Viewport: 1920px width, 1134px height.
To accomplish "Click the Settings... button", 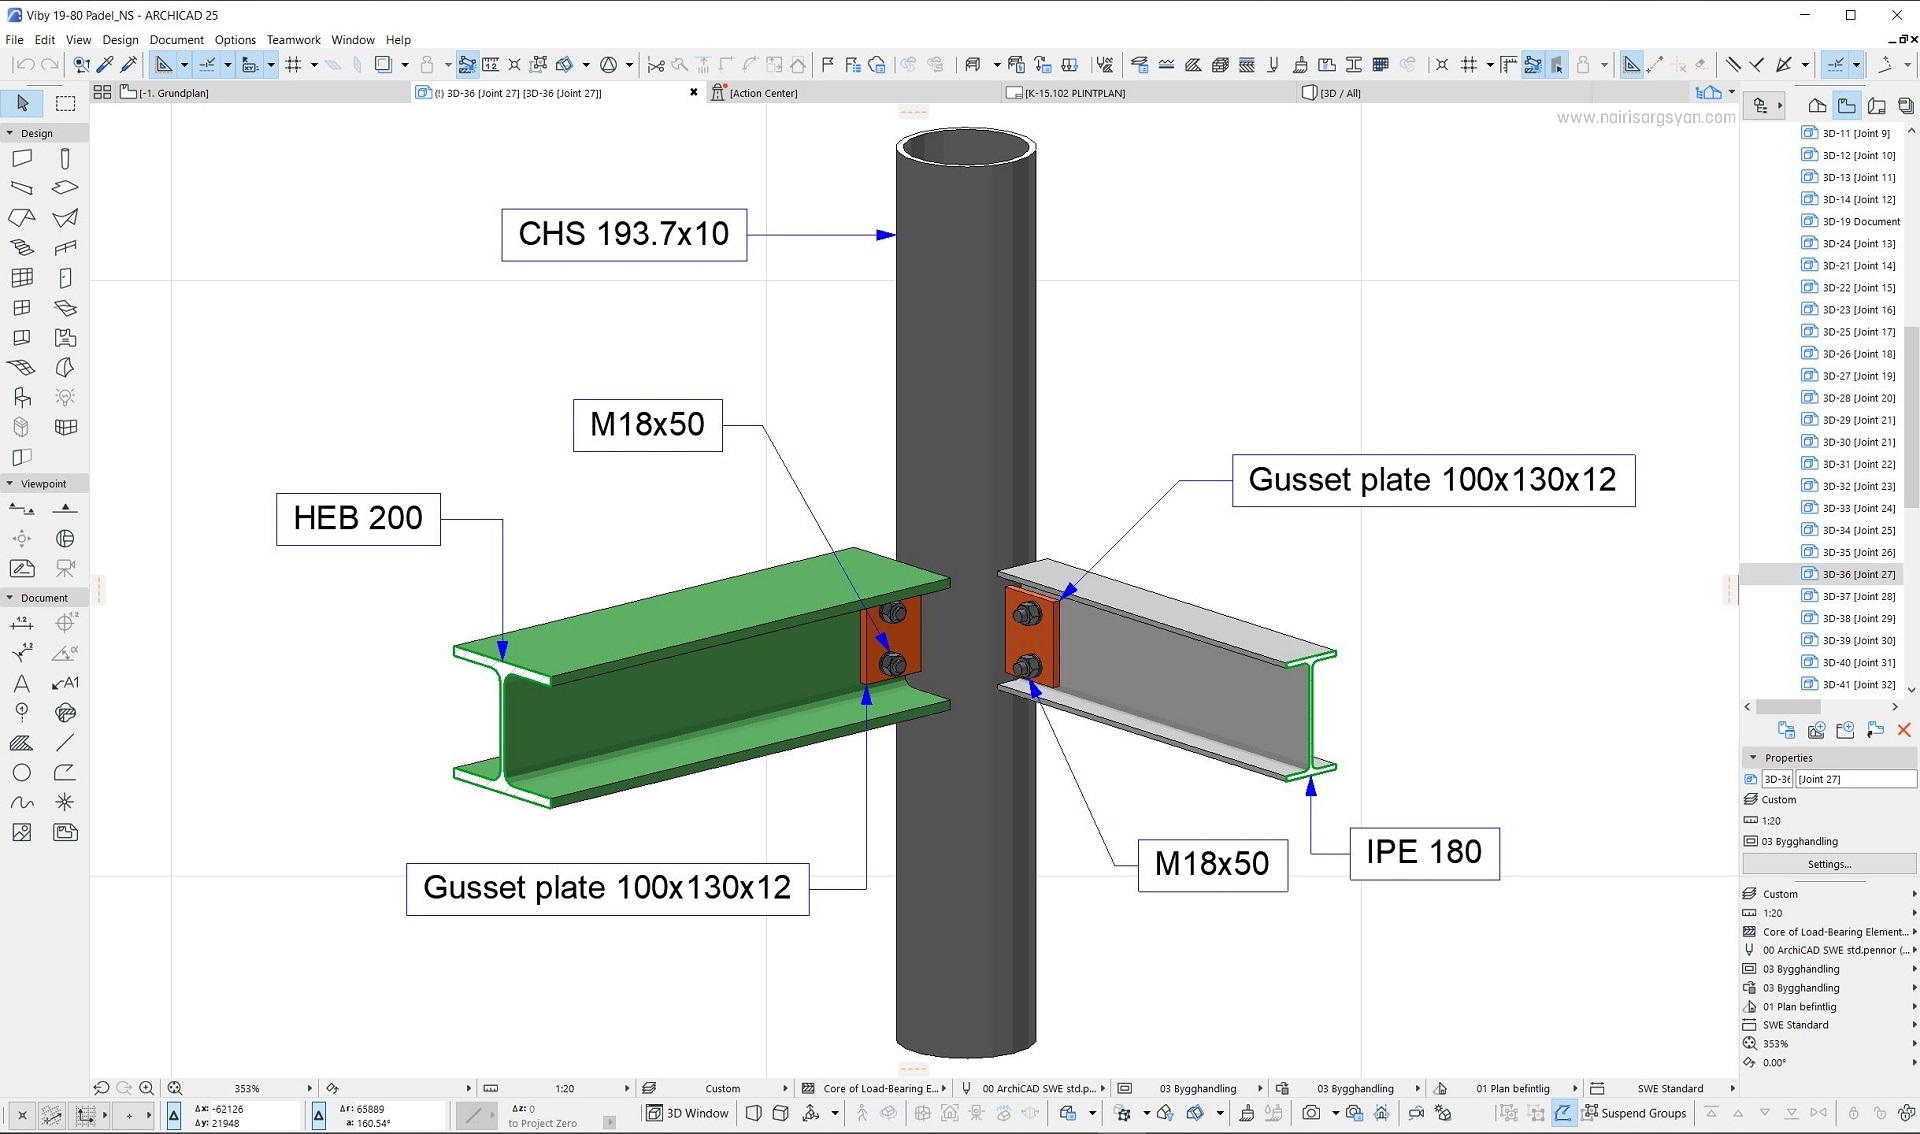I will [x=1829, y=864].
